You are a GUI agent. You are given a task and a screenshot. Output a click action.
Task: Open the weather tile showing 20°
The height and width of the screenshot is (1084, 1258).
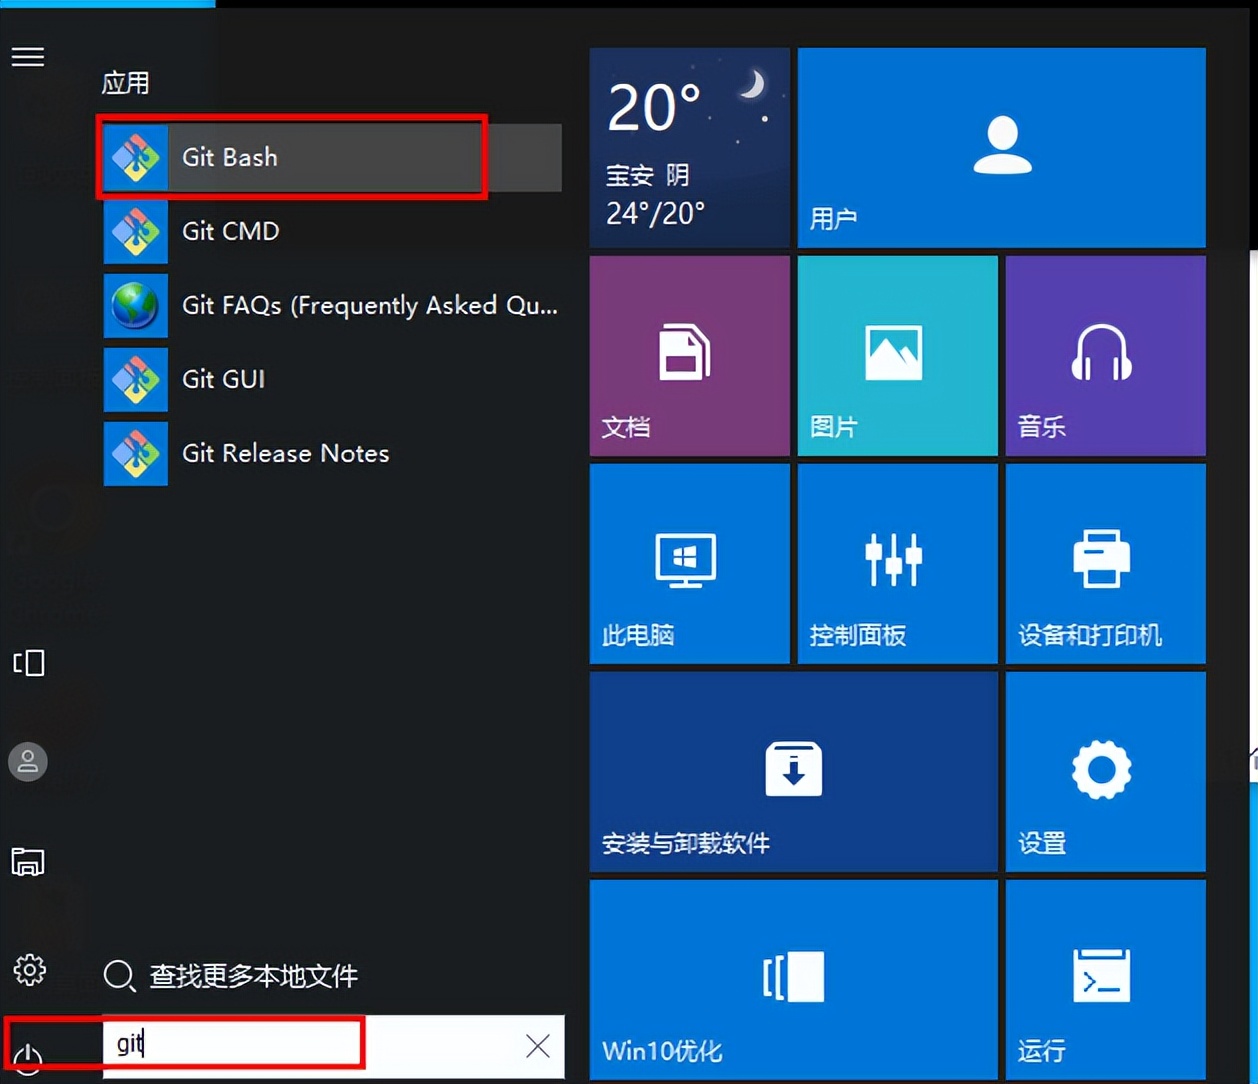(x=690, y=148)
